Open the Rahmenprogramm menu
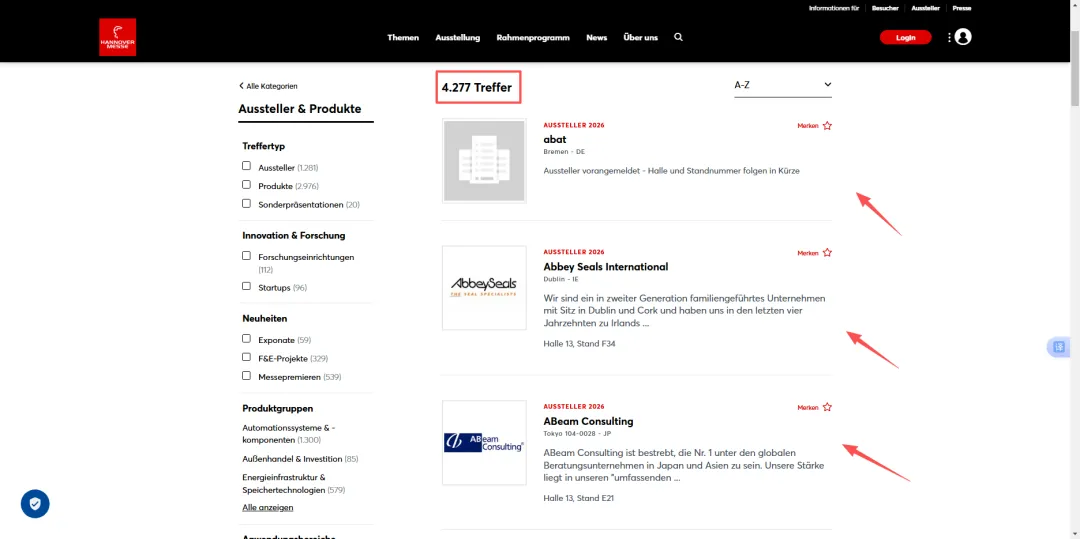Image resolution: width=1080 pixels, height=539 pixels. click(533, 37)
